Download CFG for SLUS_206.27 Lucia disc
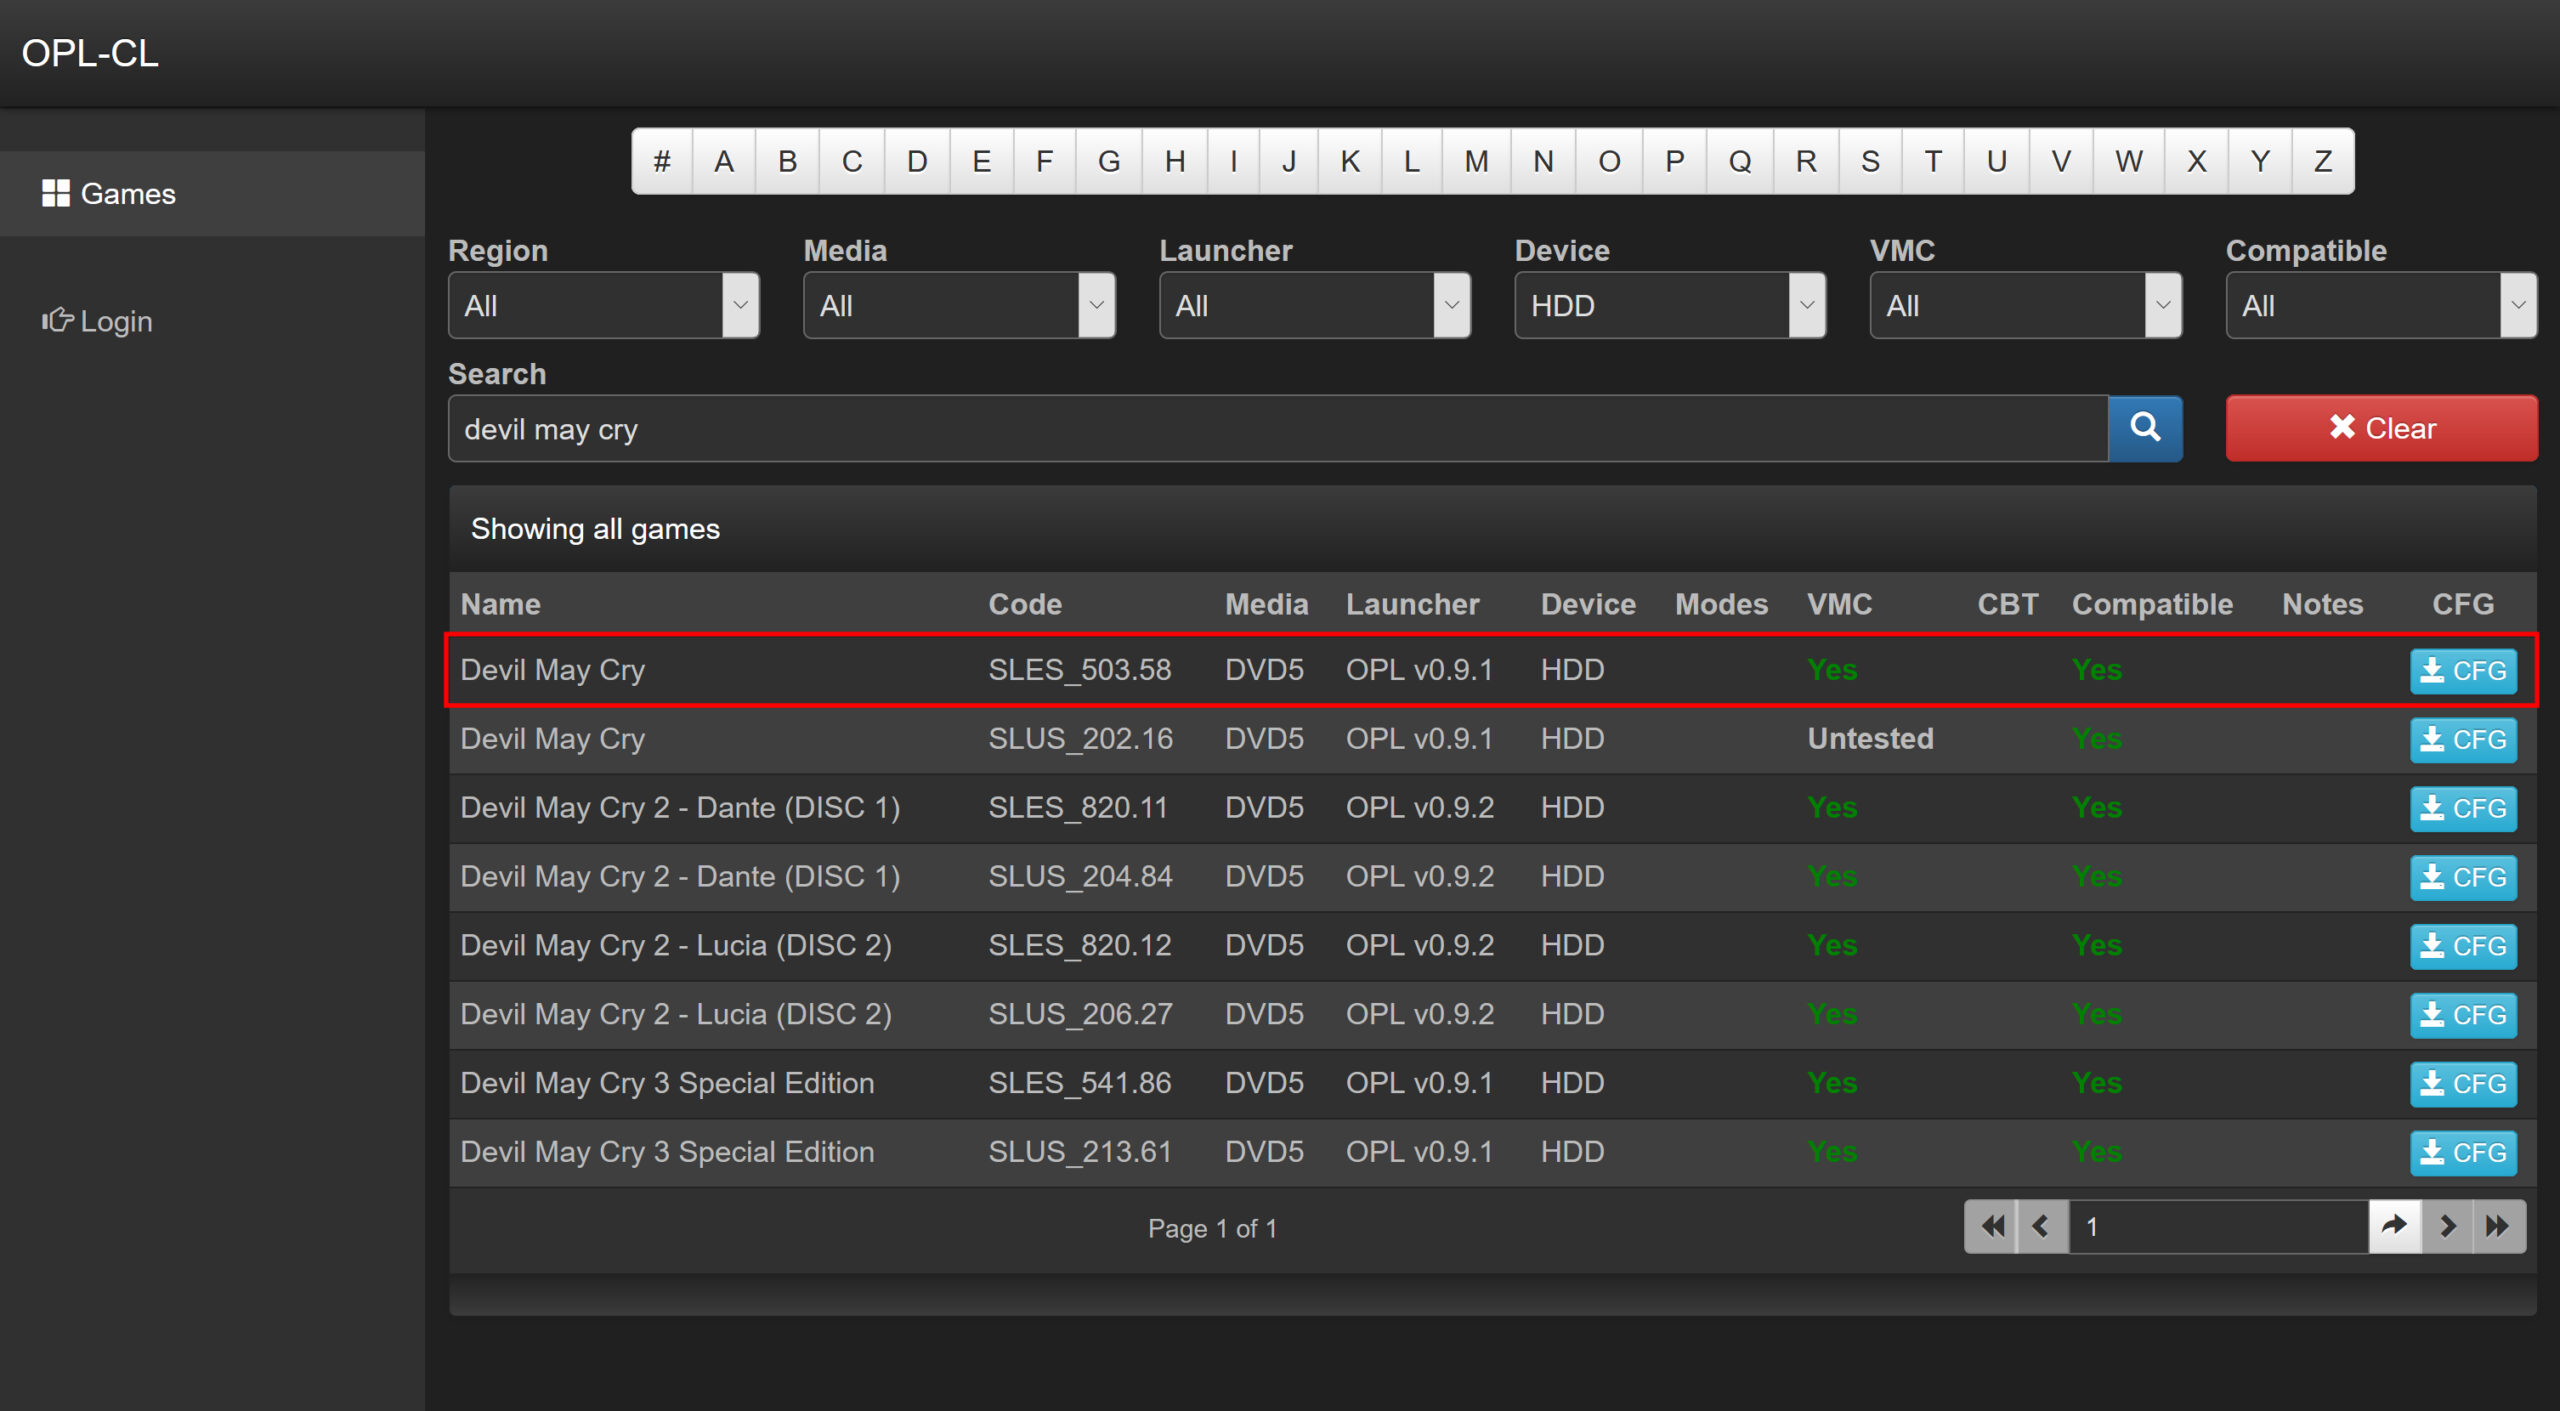This screenshot has width=2560, height=1411. (x=2463, y=1015)
